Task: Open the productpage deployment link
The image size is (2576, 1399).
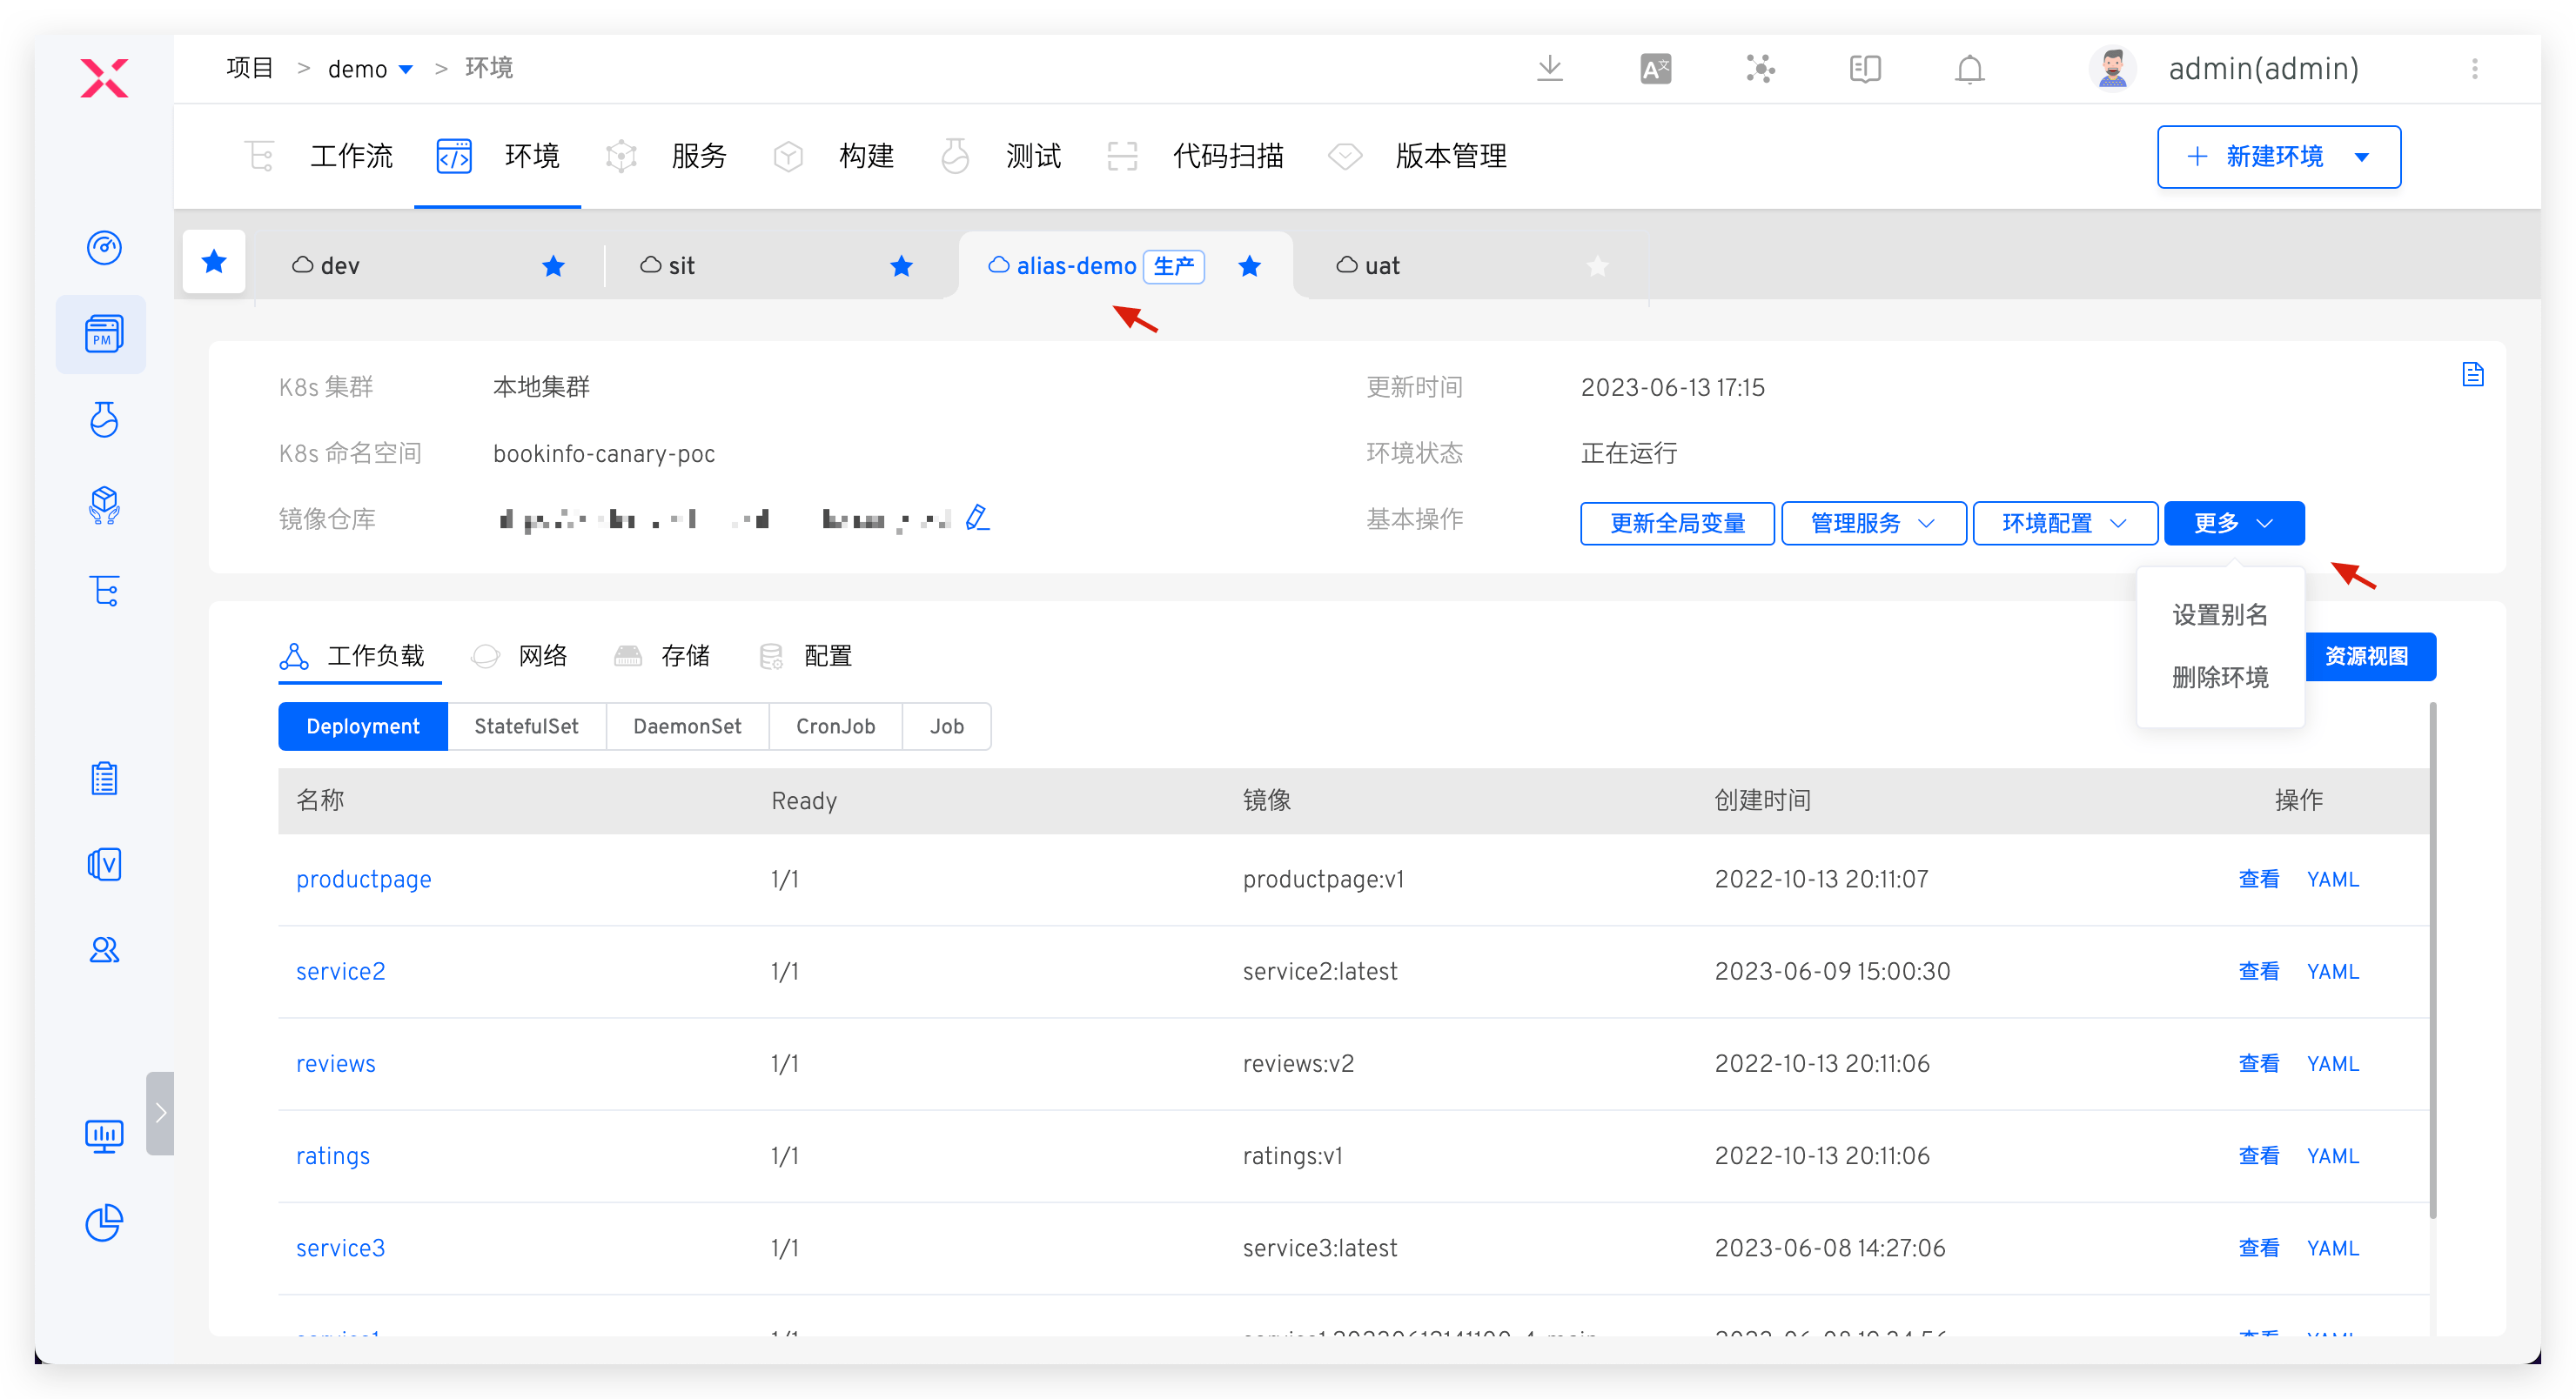Action: pyautogui.click(x=363, y=879)
